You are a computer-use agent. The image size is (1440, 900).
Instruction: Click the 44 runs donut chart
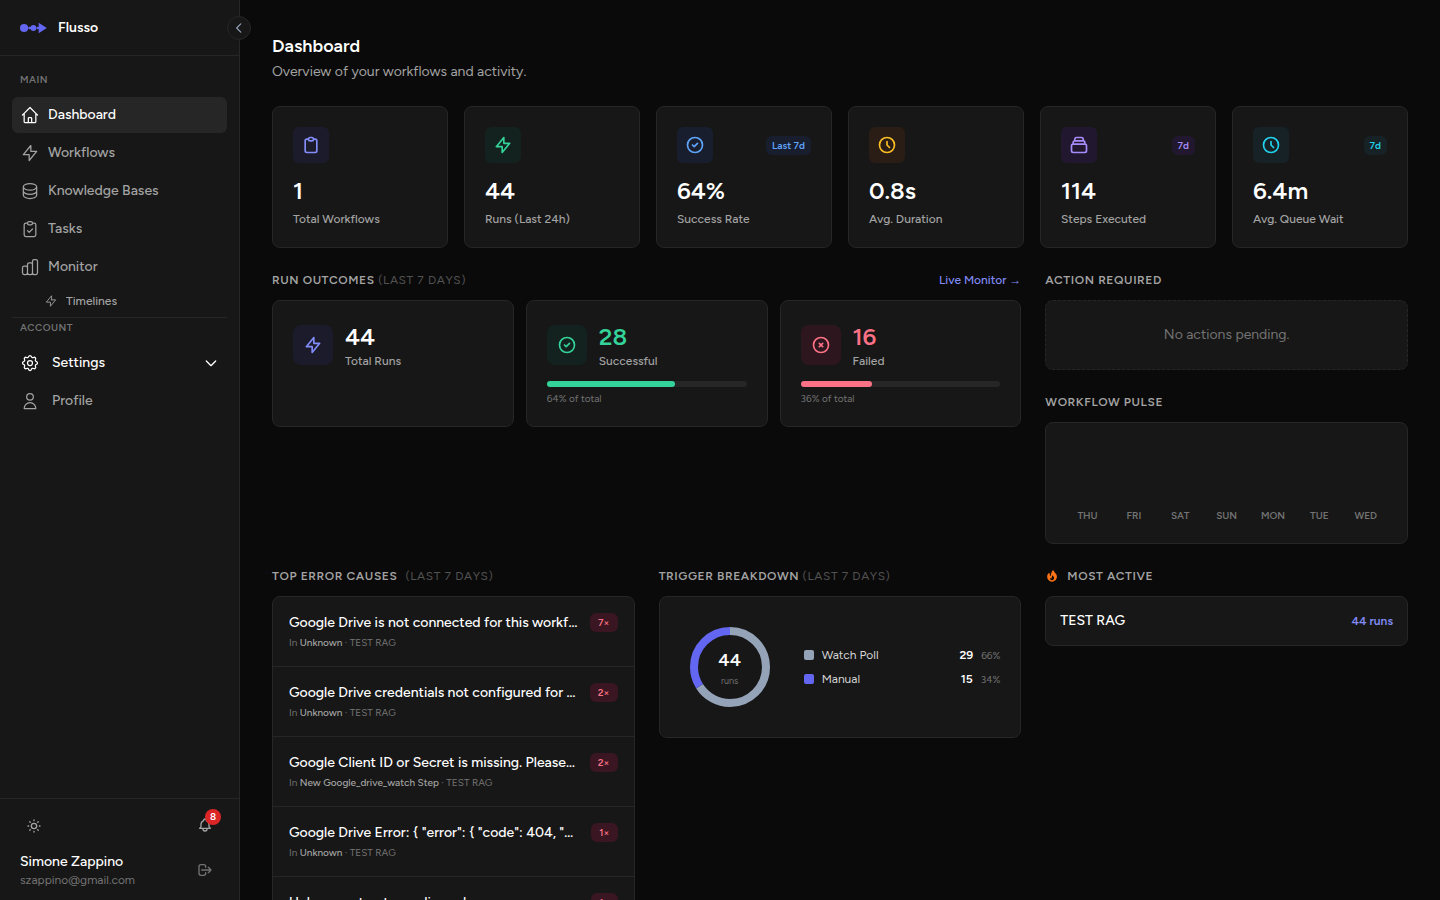click(x=730, y=667)
